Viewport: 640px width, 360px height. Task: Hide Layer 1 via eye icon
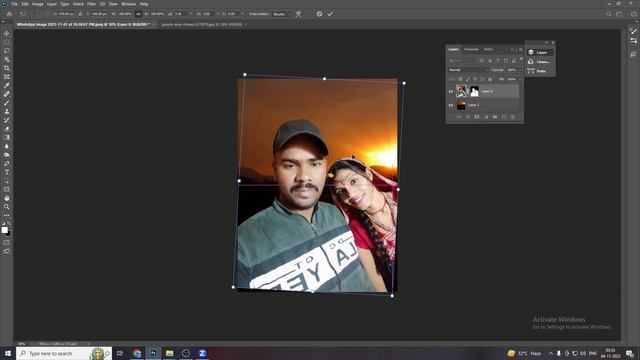(451, 105)
